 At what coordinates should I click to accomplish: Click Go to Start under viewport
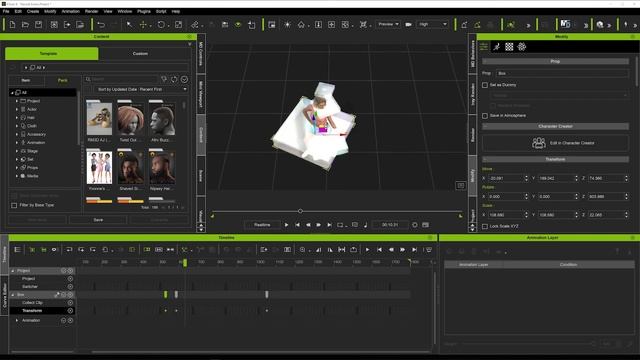click(x=297, y=225)
